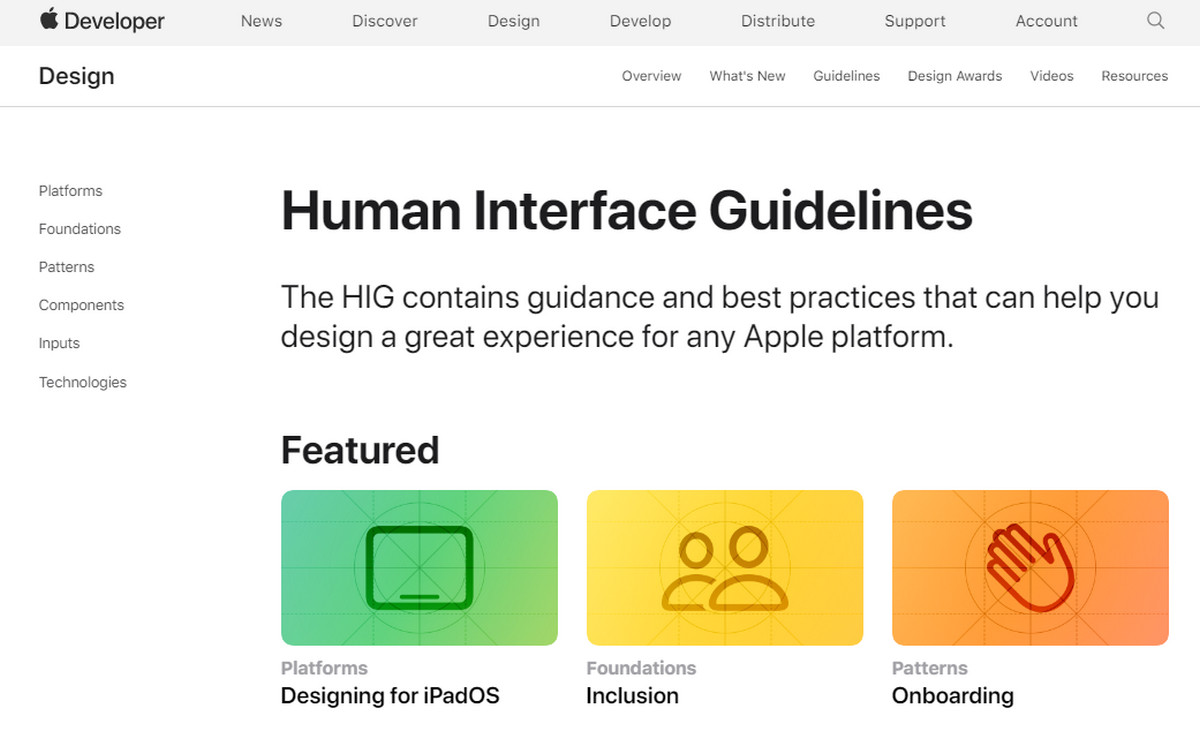Switch to the Overview tab
1200x739 pixels.
point(651,76)
